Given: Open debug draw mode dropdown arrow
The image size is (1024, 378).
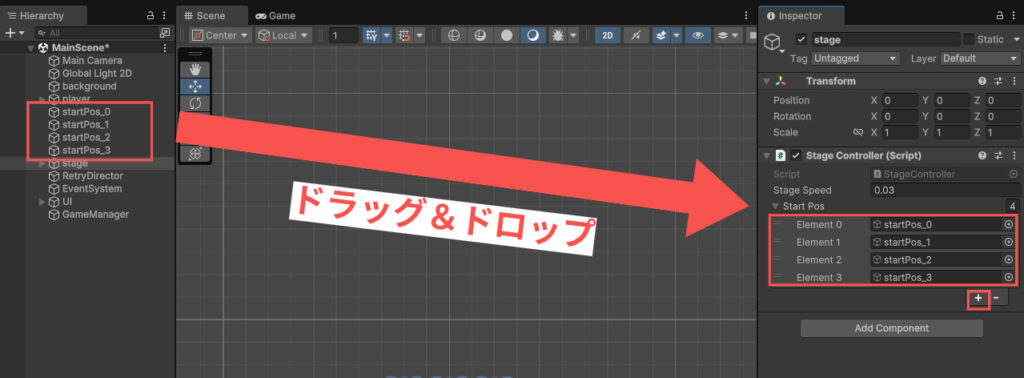Looking at the screenshot, I should pyautogui.click(x=573, y=35).
